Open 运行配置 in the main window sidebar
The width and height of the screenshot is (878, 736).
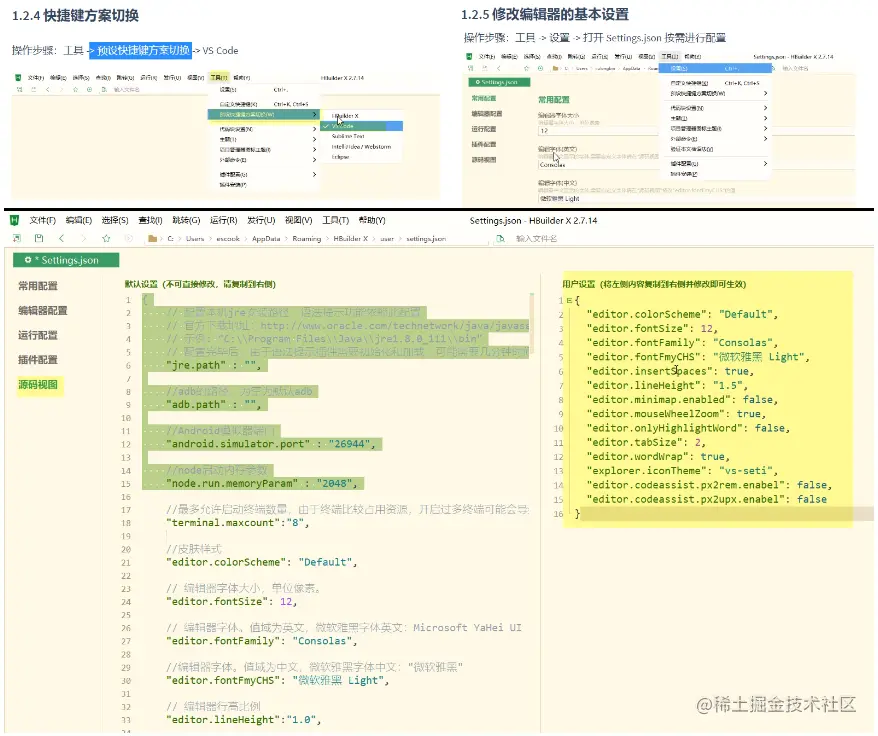[x=38, y=335]
